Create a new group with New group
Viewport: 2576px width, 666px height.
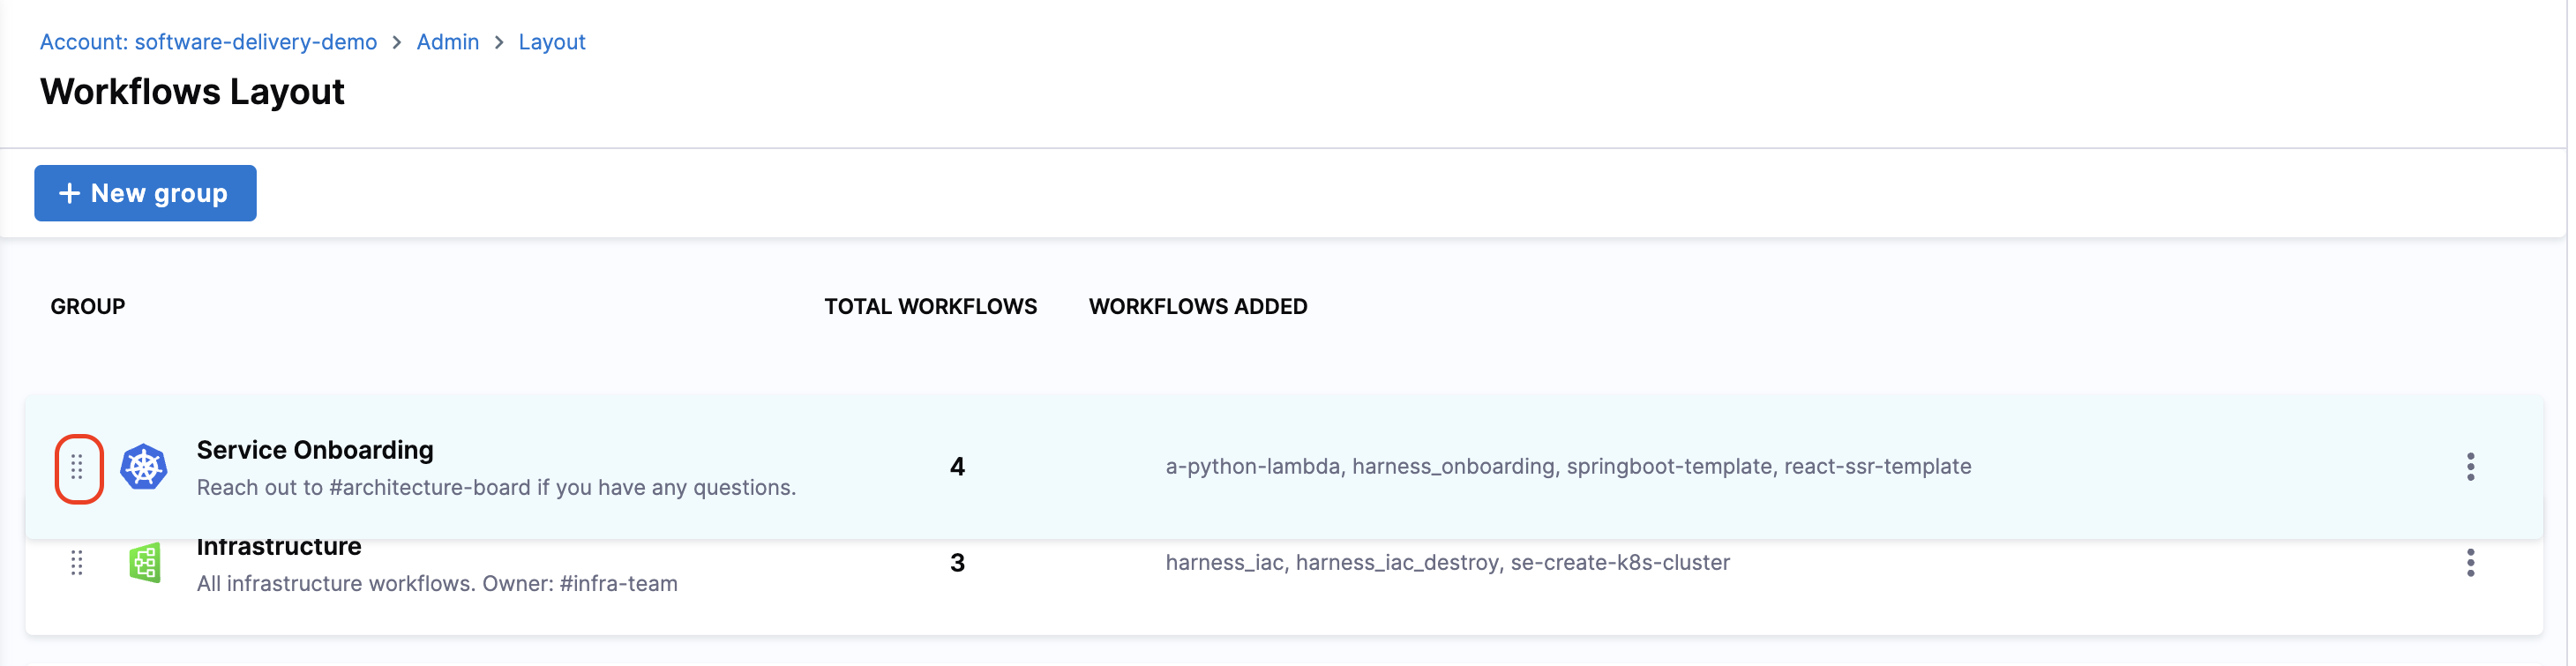(x=145, y=193)
